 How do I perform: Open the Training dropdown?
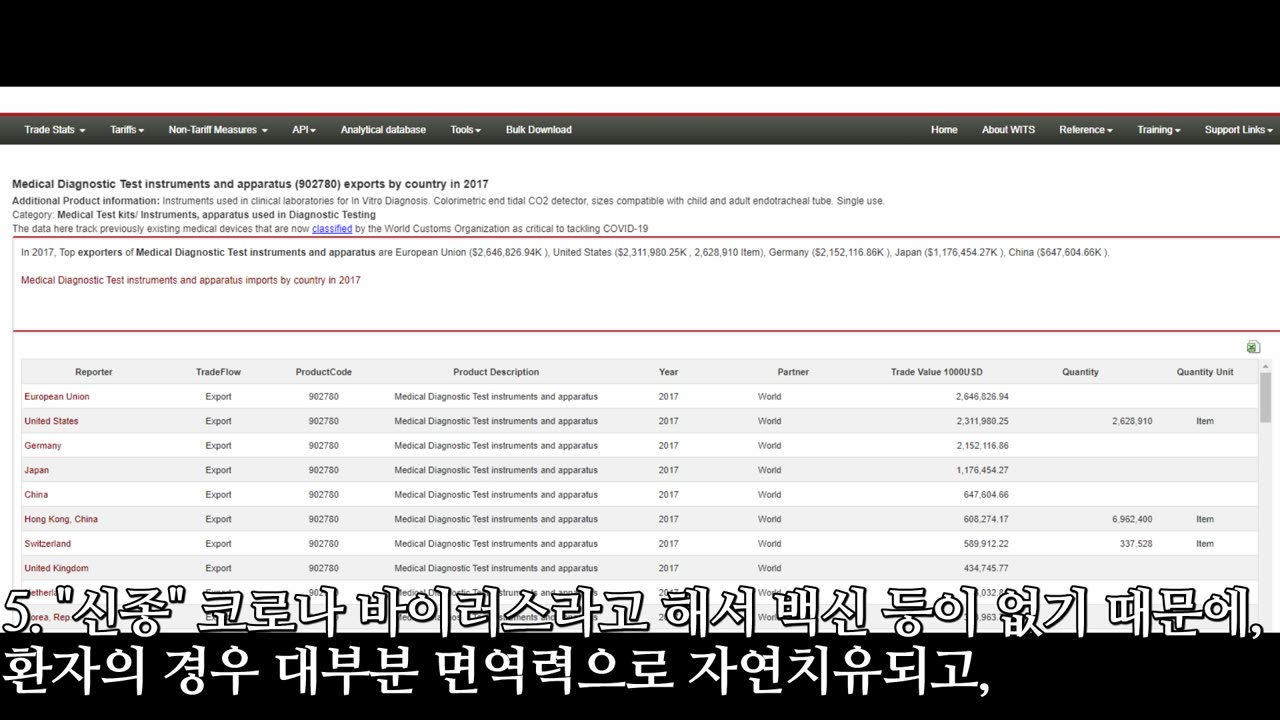pos(1159,130)
